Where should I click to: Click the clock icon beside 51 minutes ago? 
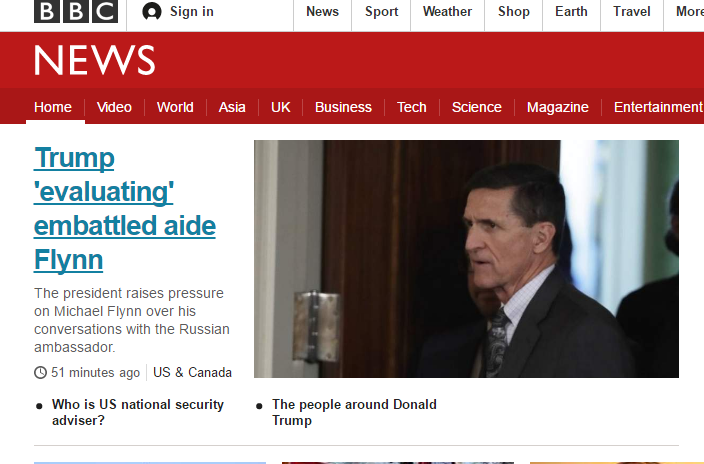40,372
